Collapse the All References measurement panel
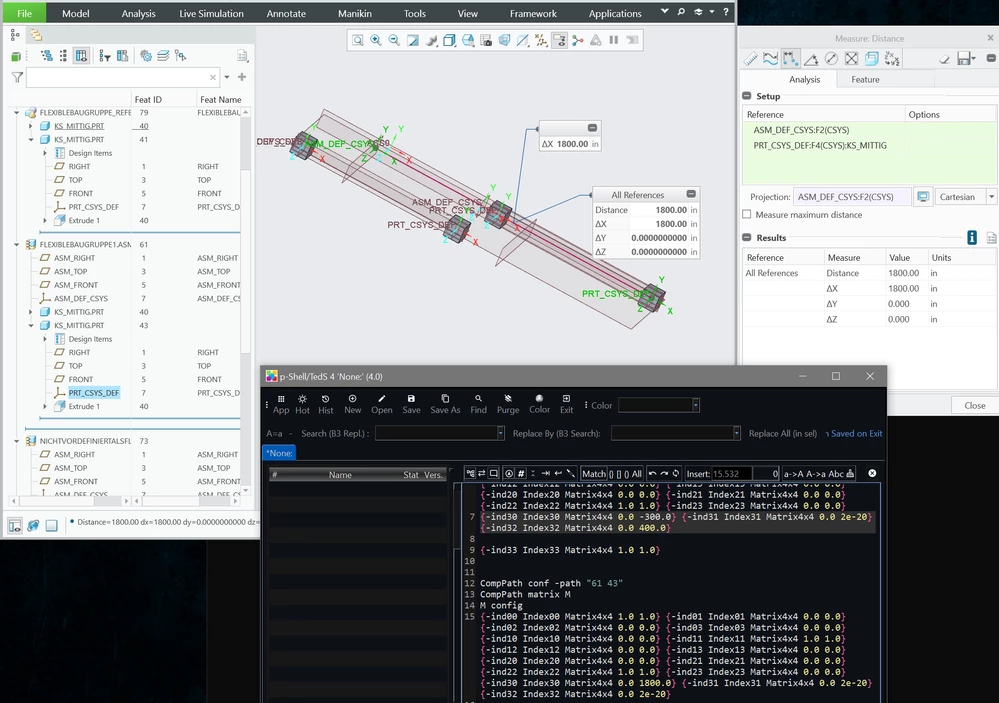This screenshot has width=999, height=703. pos(691,194)
